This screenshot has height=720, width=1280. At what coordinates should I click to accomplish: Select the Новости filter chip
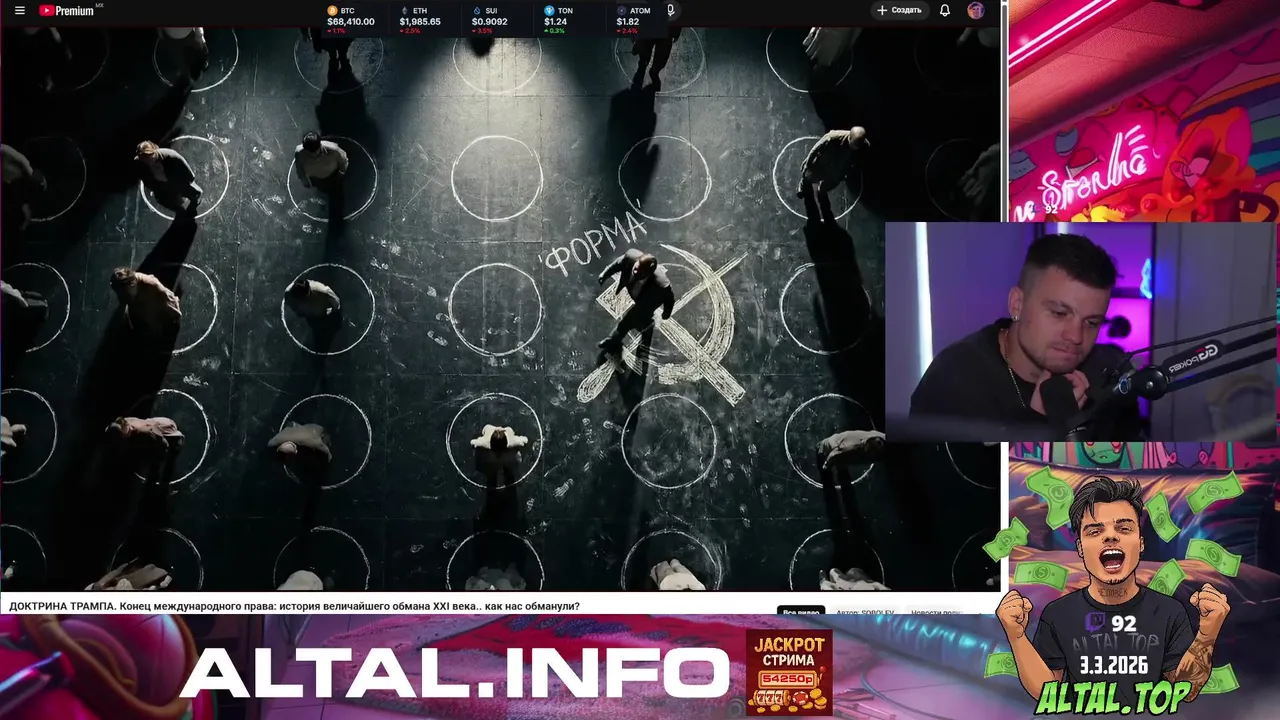[x=935, y=612]
